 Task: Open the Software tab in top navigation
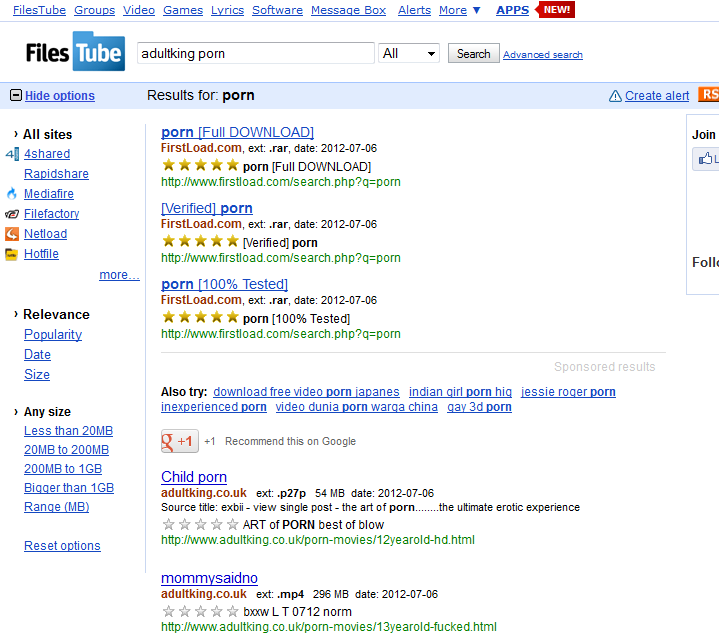(277, 10)
